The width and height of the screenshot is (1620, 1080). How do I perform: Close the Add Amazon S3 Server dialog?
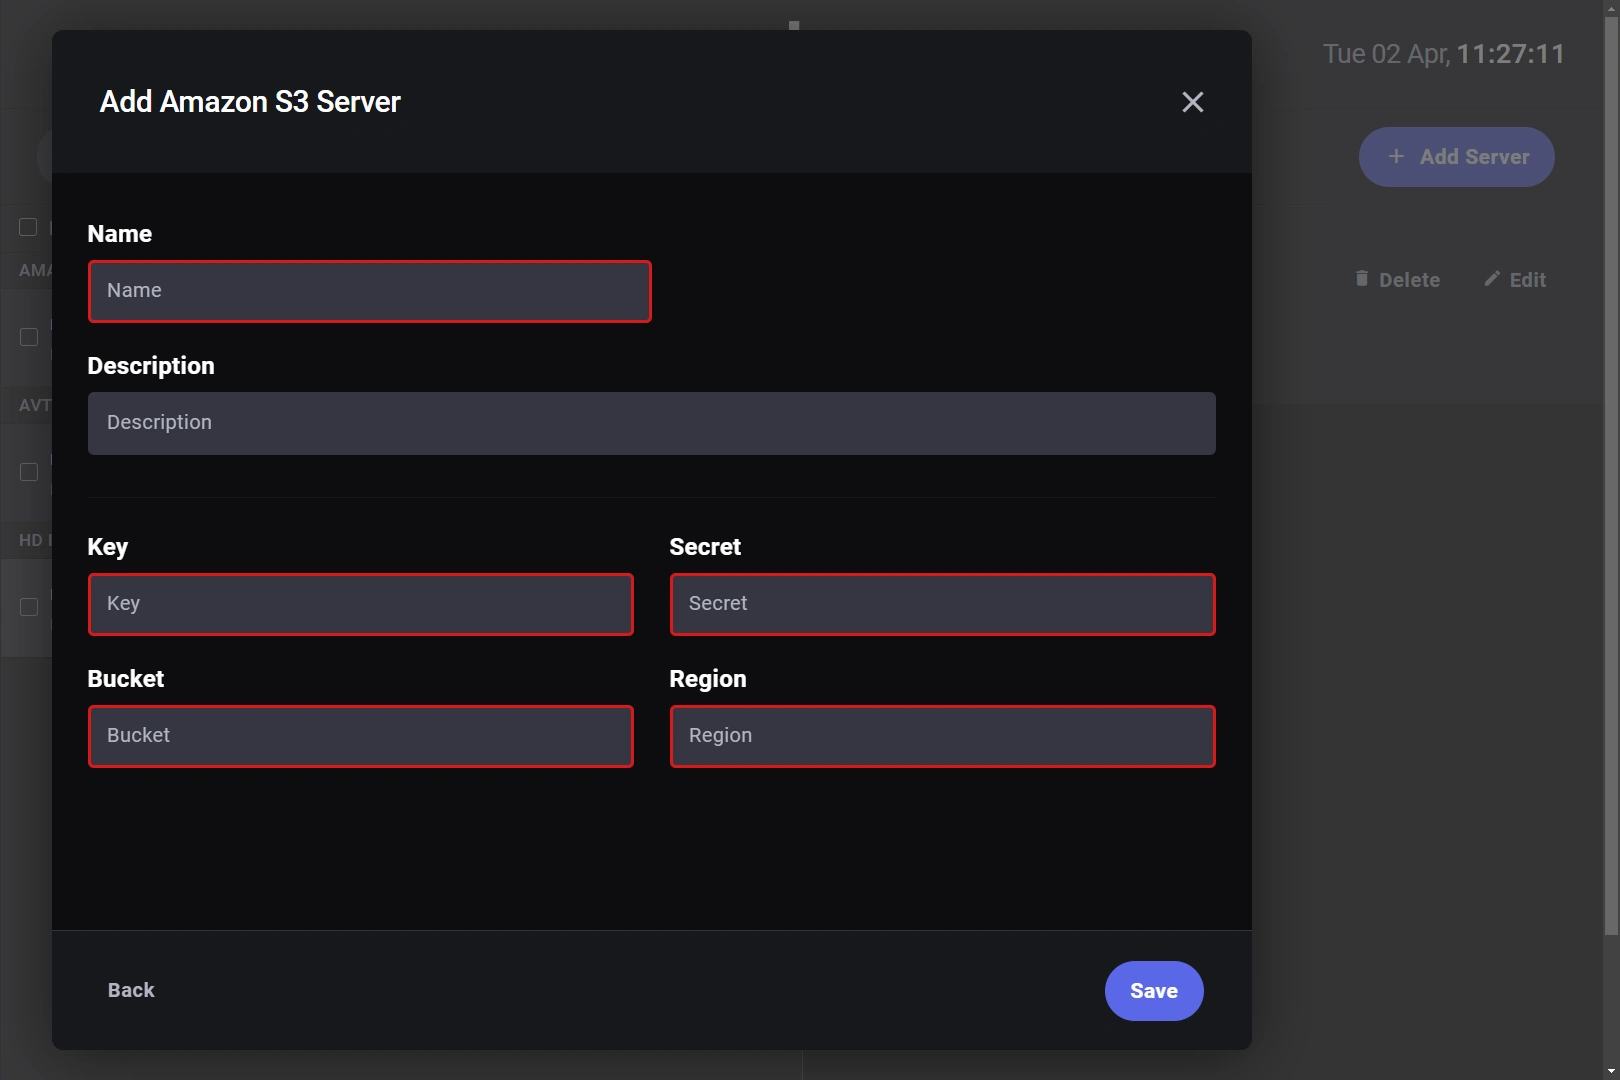pyautogui.click(x=1192, y=102)
